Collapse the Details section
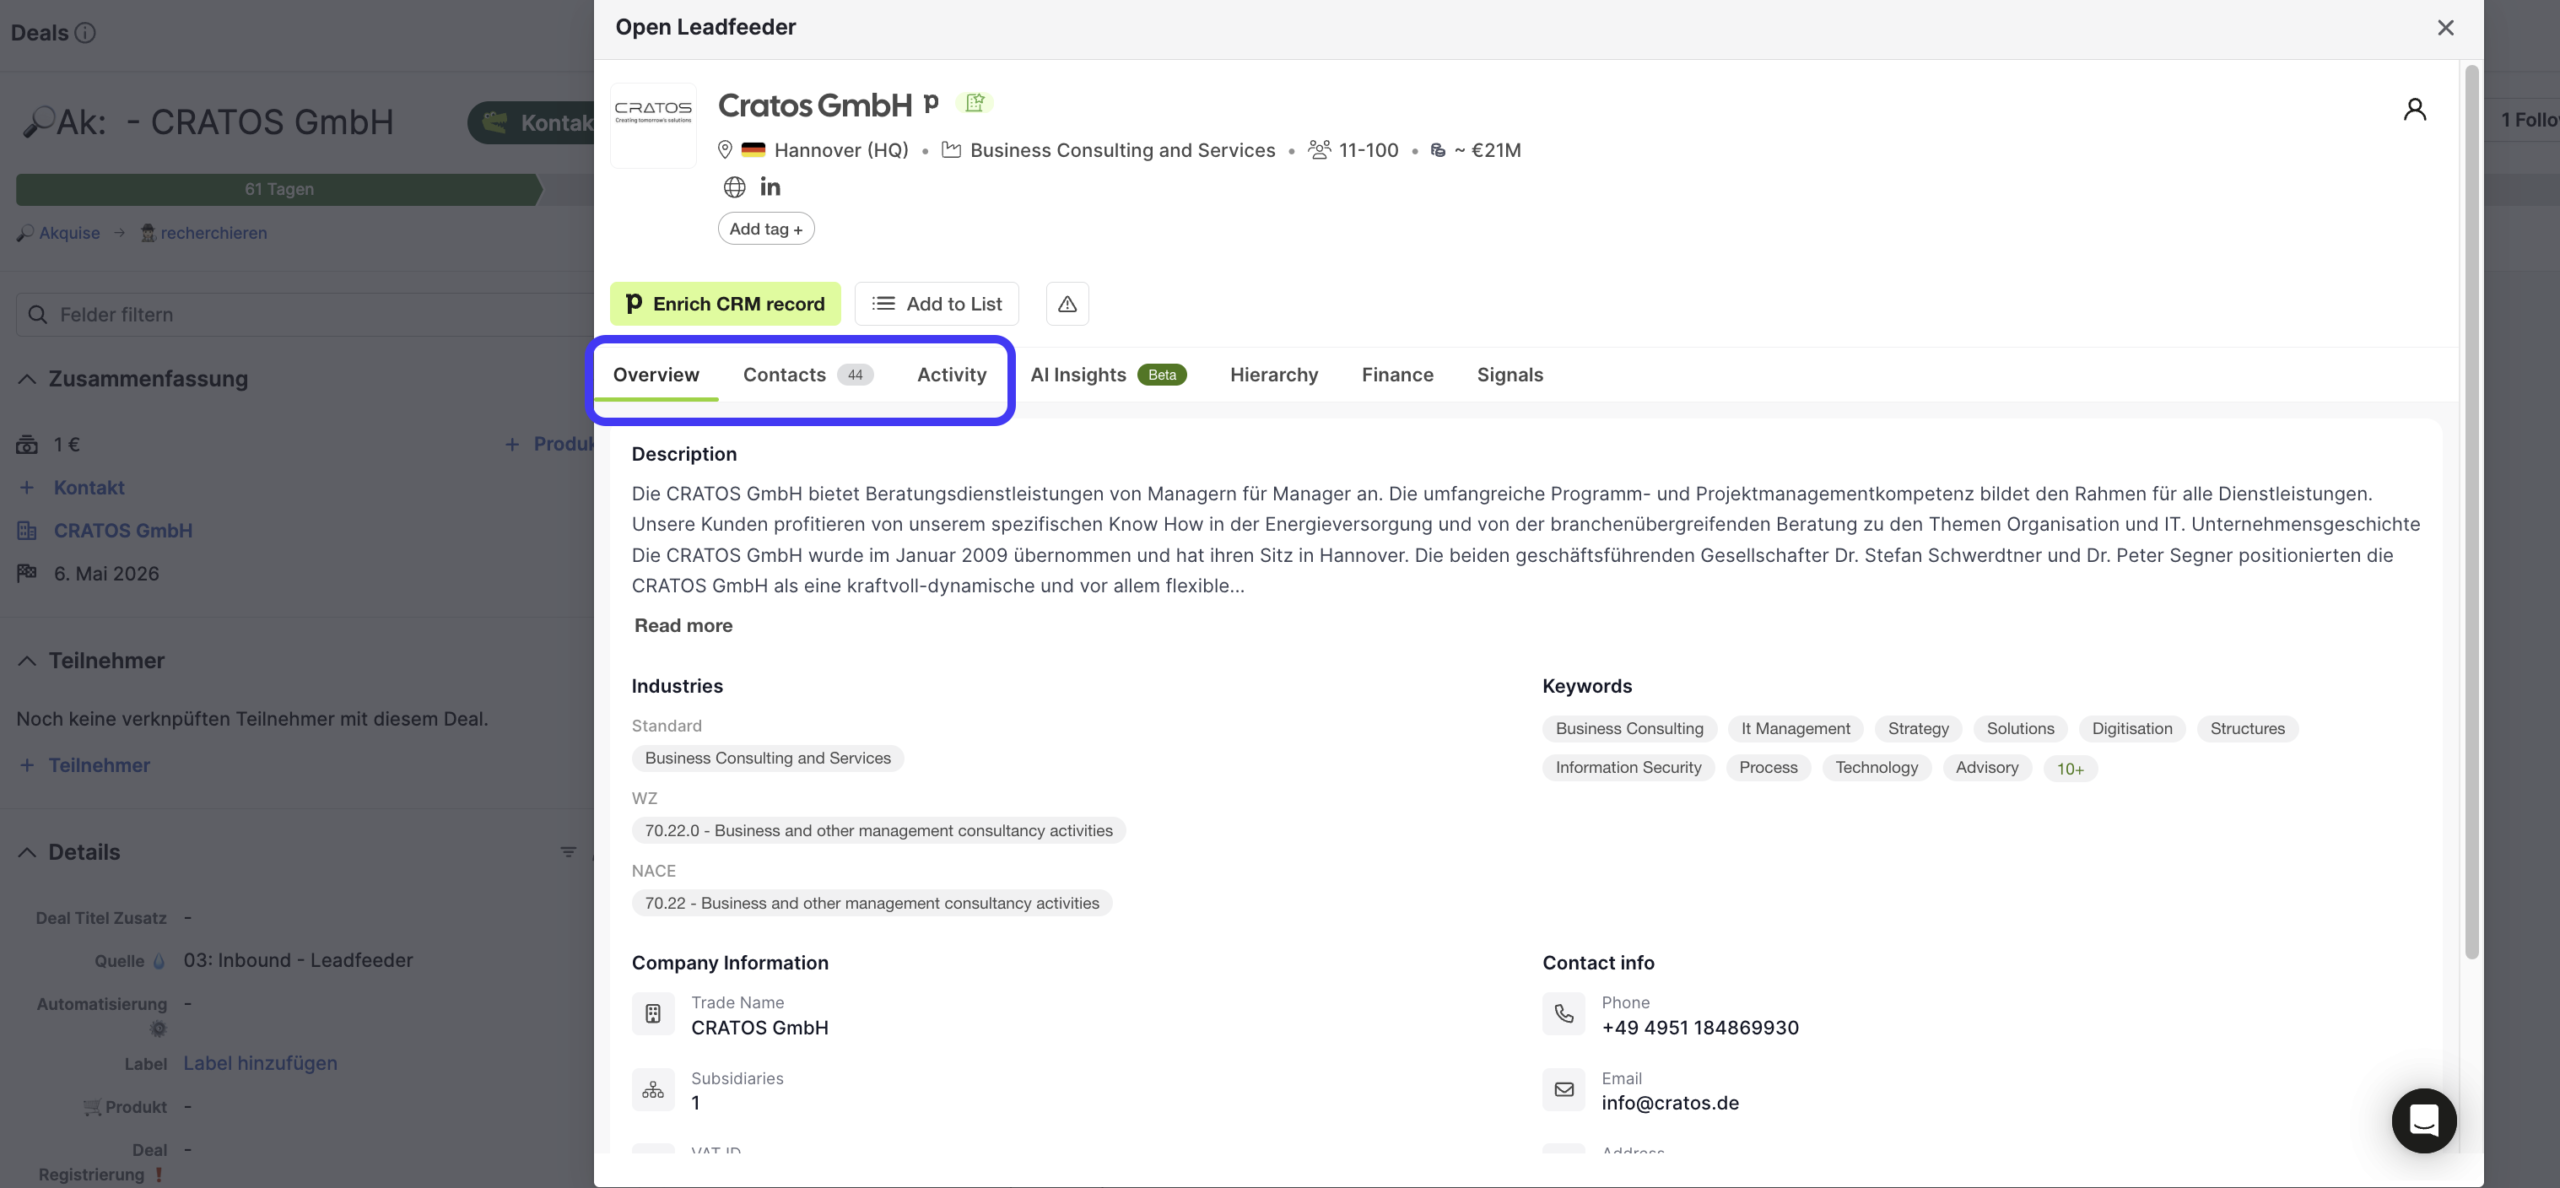The height and width of the screenshot is (1188, 2560). tap(27, 852)
